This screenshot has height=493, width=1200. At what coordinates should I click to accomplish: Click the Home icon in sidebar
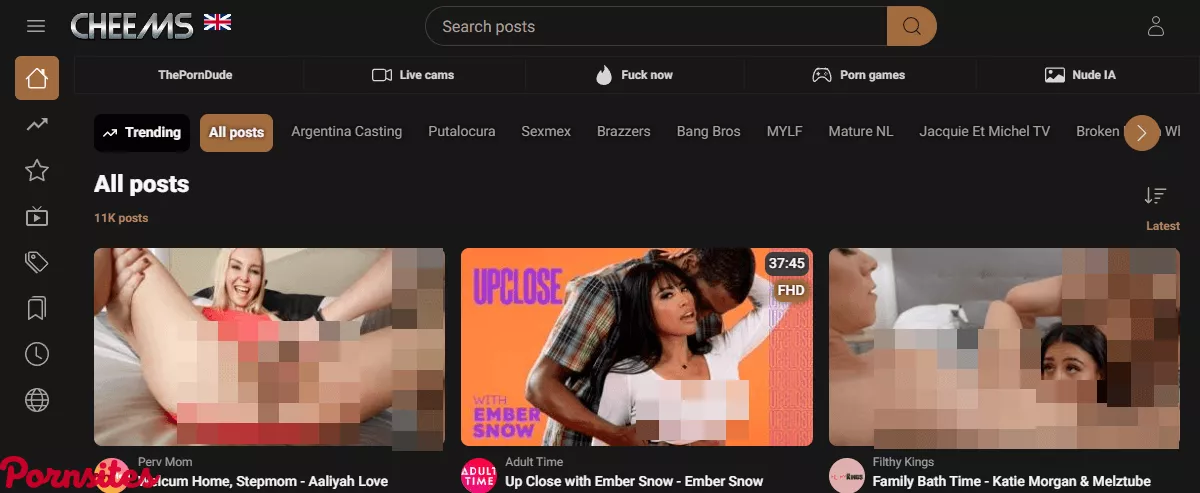pos(37,78)
